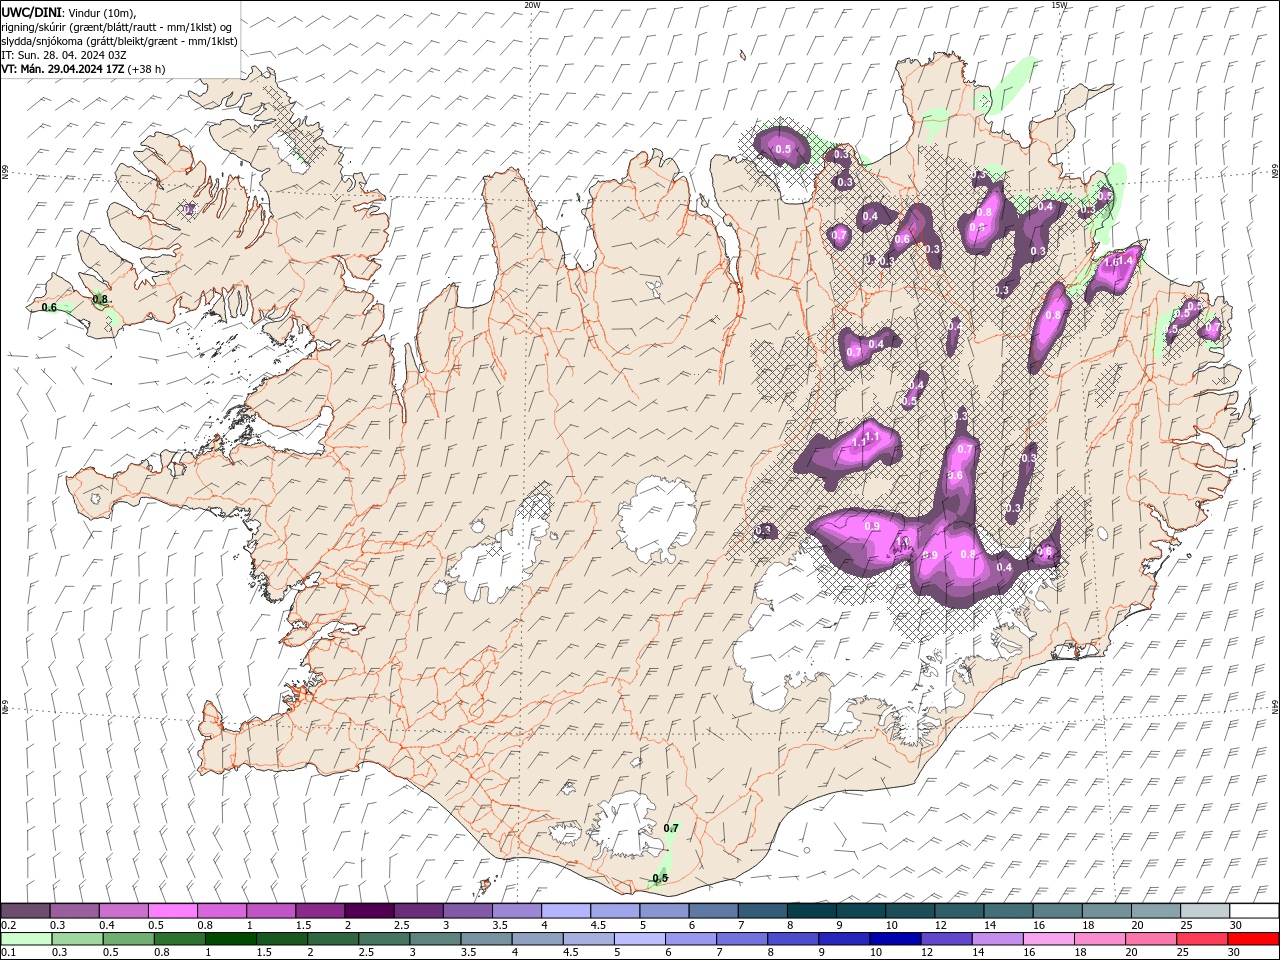Pick snow-scale swatch between 0.5 and 0.8
The image size is (1280, 960).
tap(172, 911)
